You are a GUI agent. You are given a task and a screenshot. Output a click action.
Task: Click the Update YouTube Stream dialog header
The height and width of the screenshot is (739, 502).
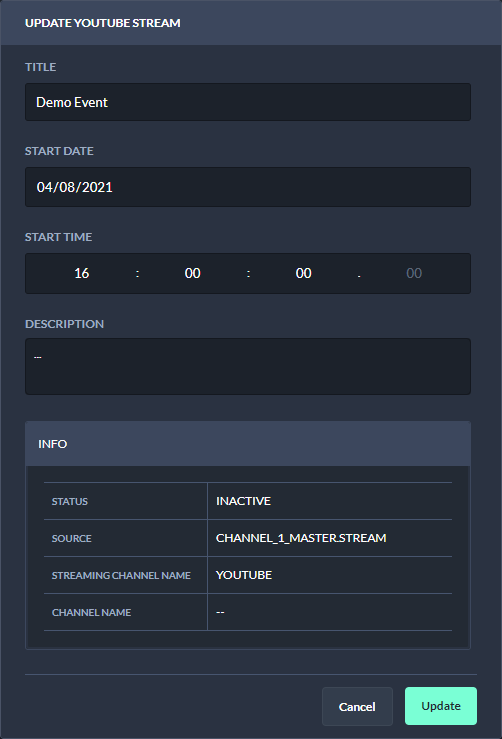[251, 23]
